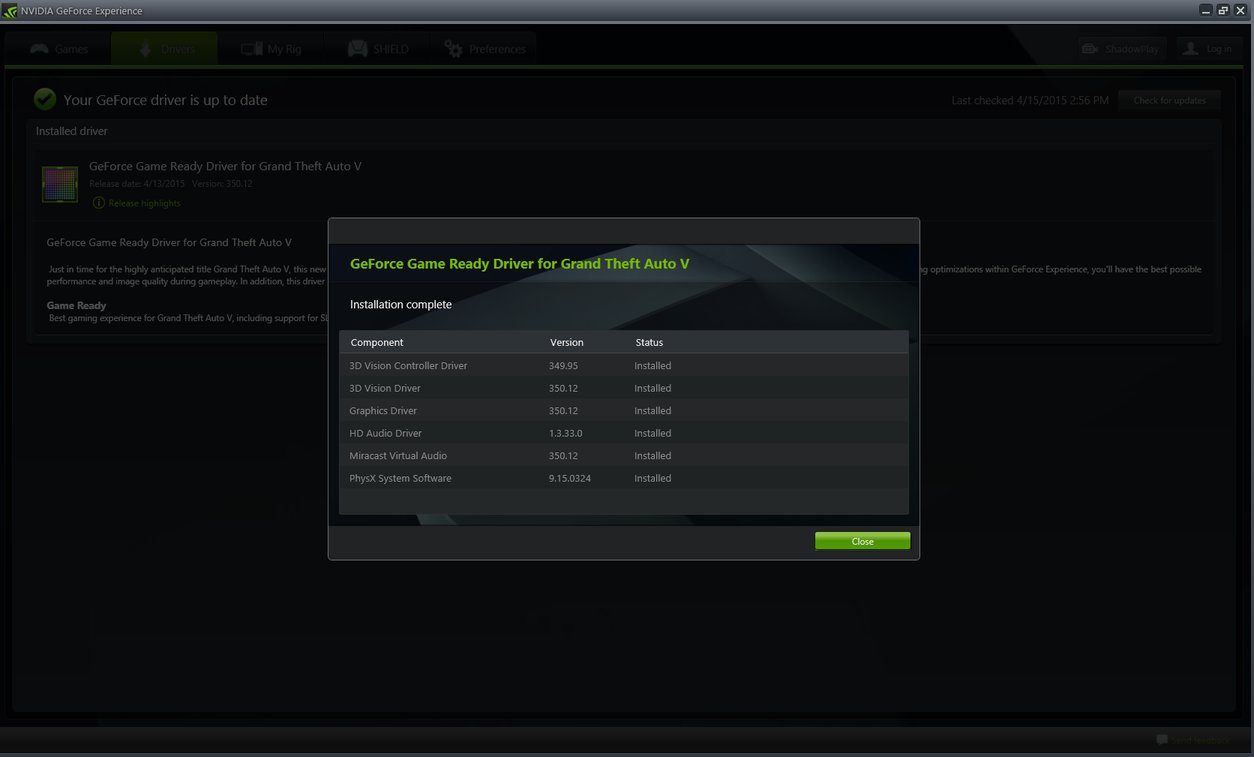The width and height of the screenshot is (1254, 757).
Task: Click the Status column header
Action: click(x=649, y=342)
